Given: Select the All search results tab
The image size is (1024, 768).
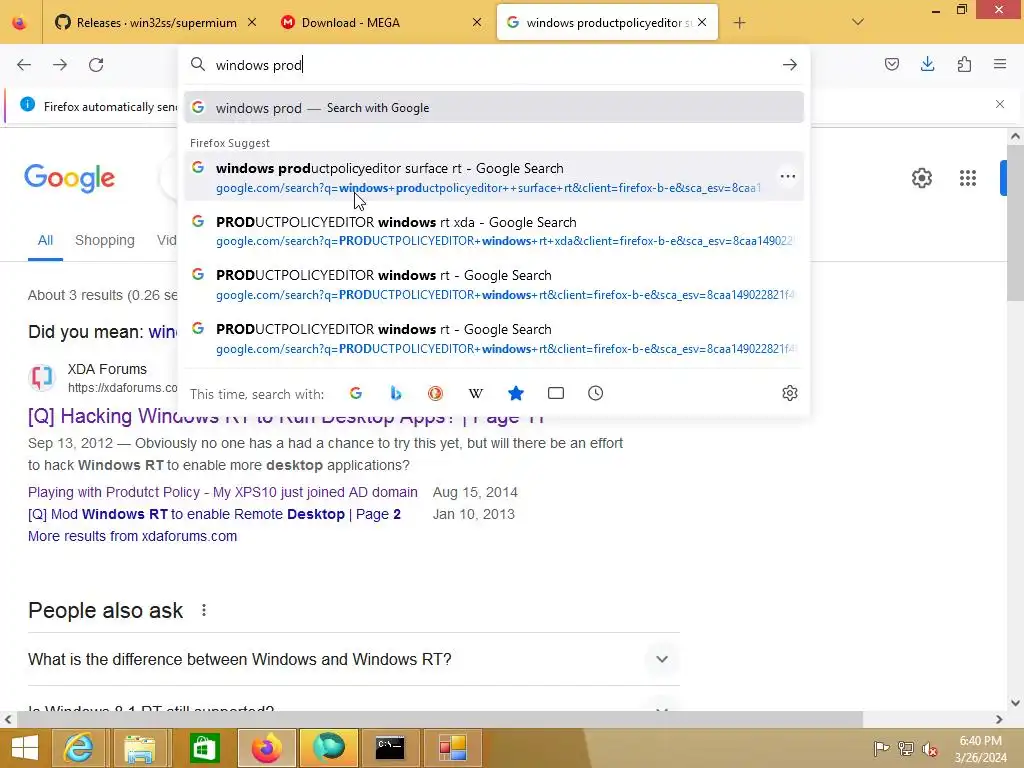Looking at the screenshot, I should (x=45, y=240).
